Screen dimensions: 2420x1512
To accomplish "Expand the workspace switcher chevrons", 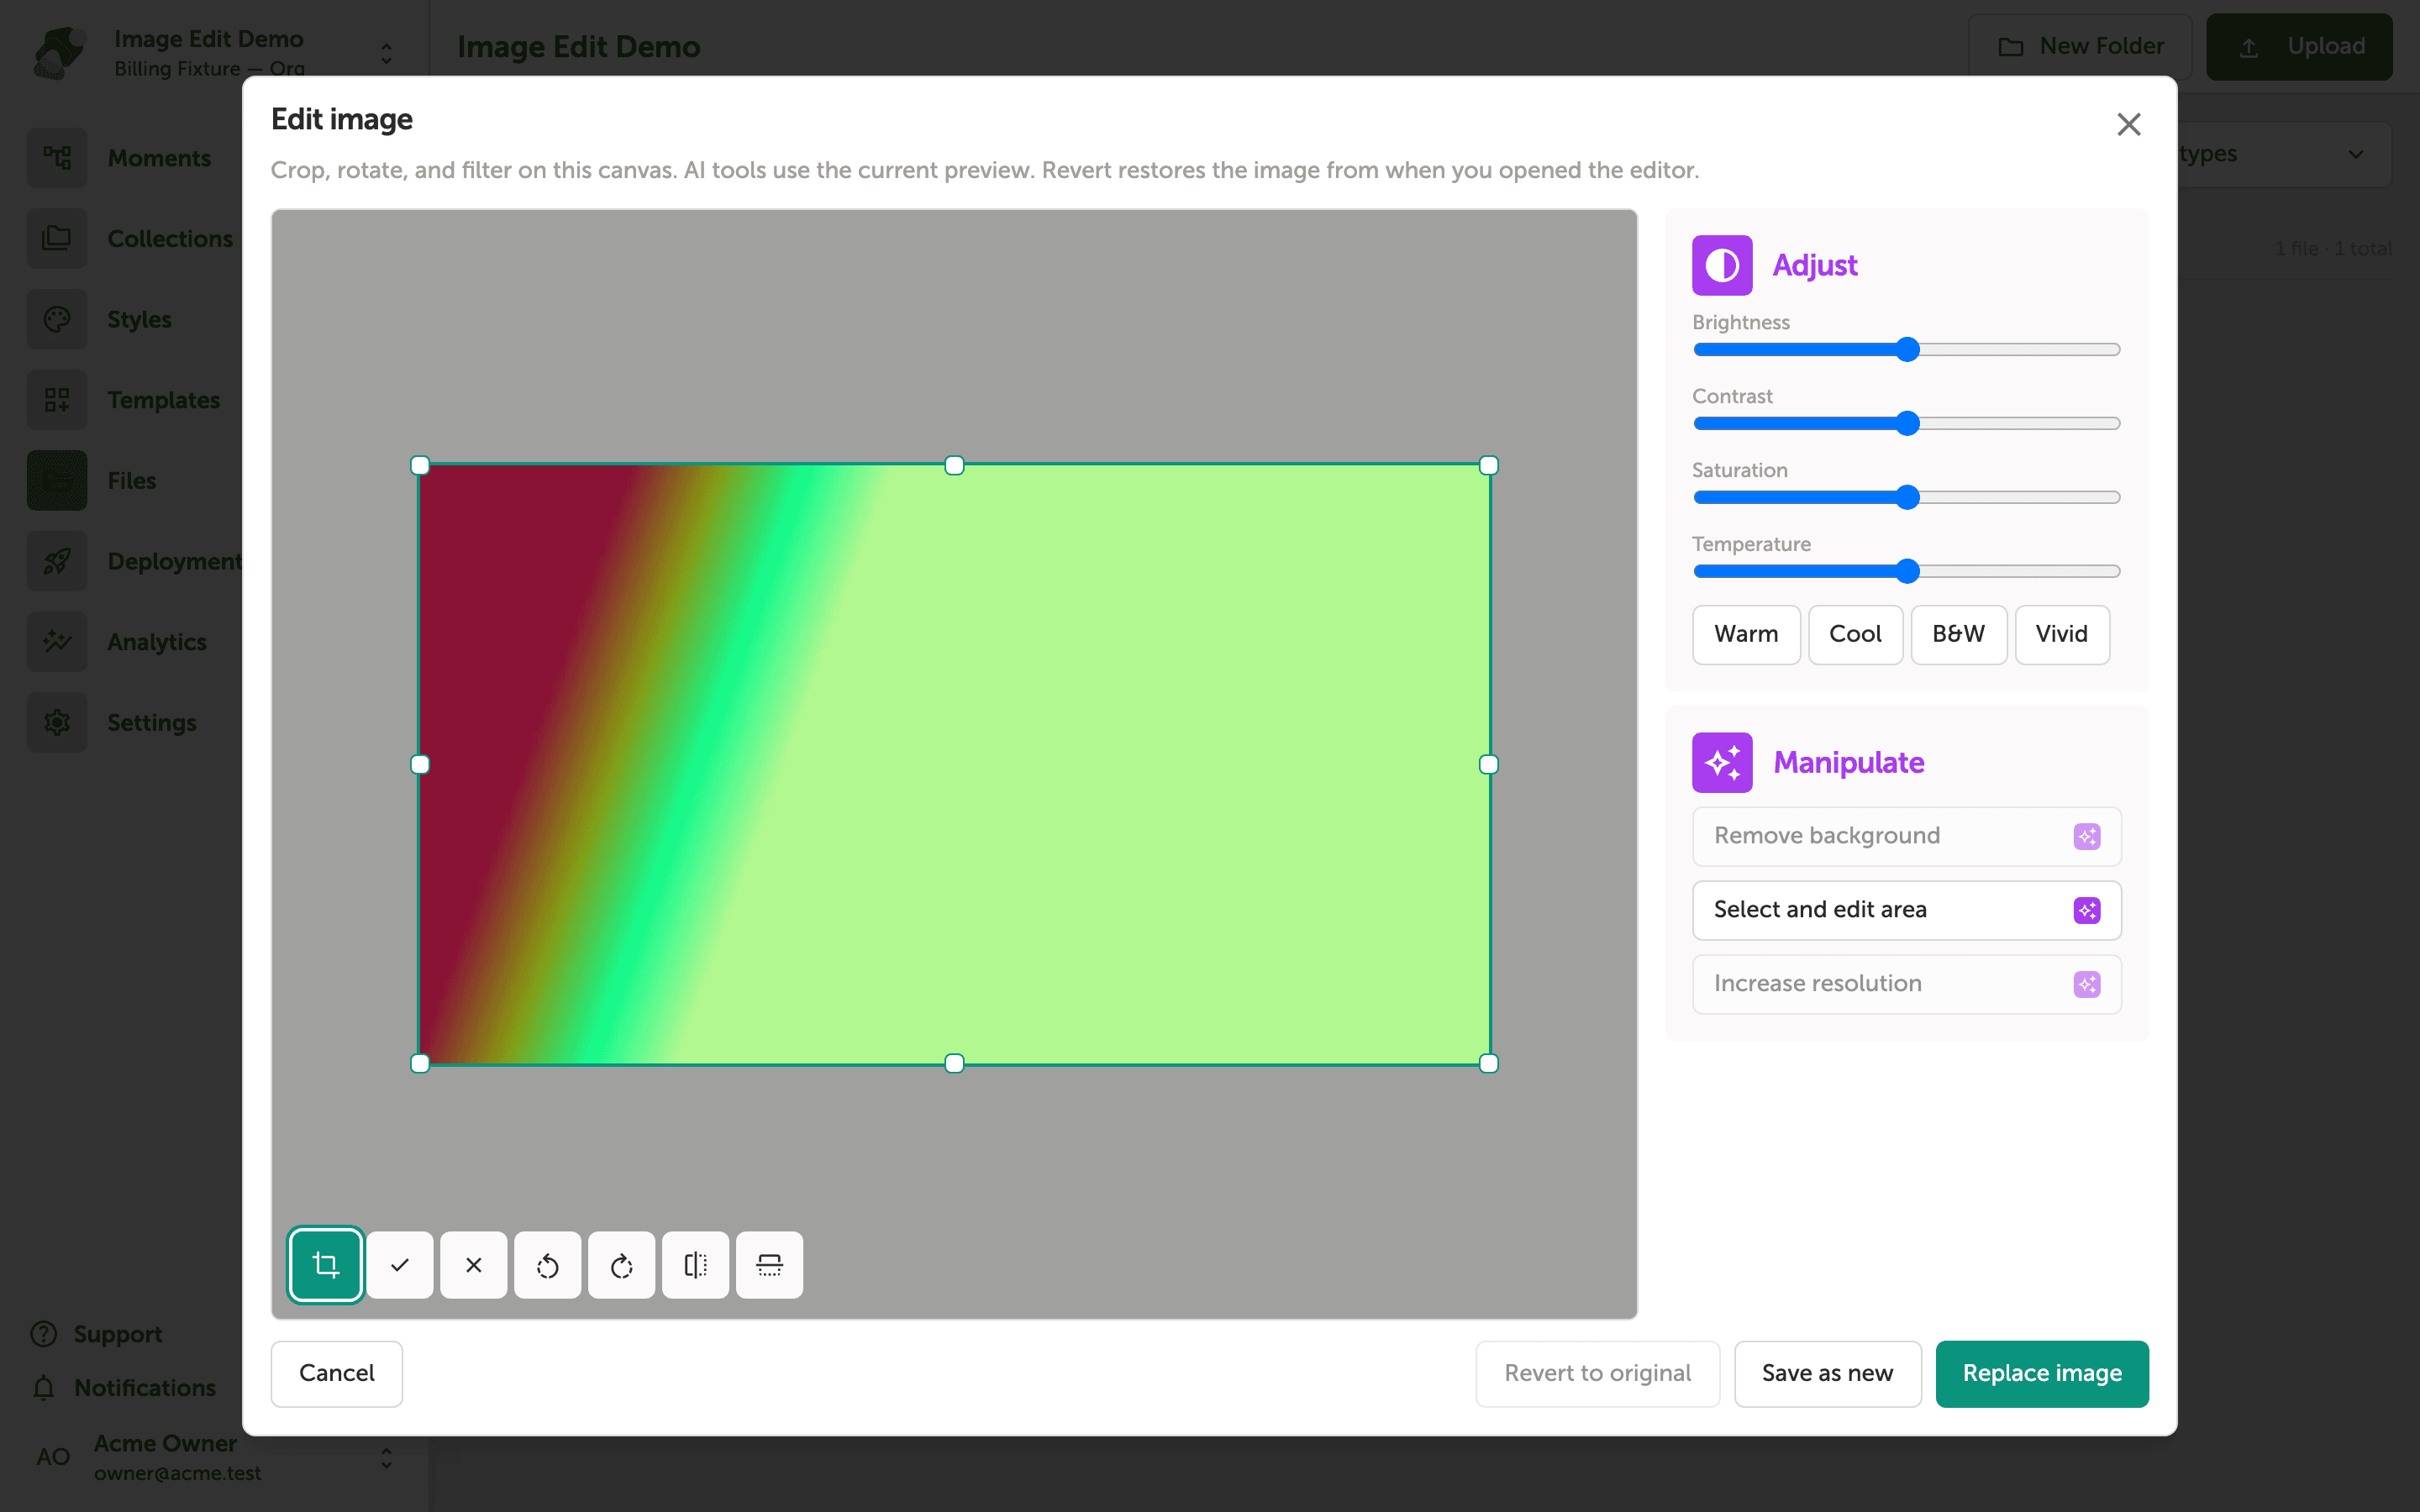I will [x=387, y=53].
